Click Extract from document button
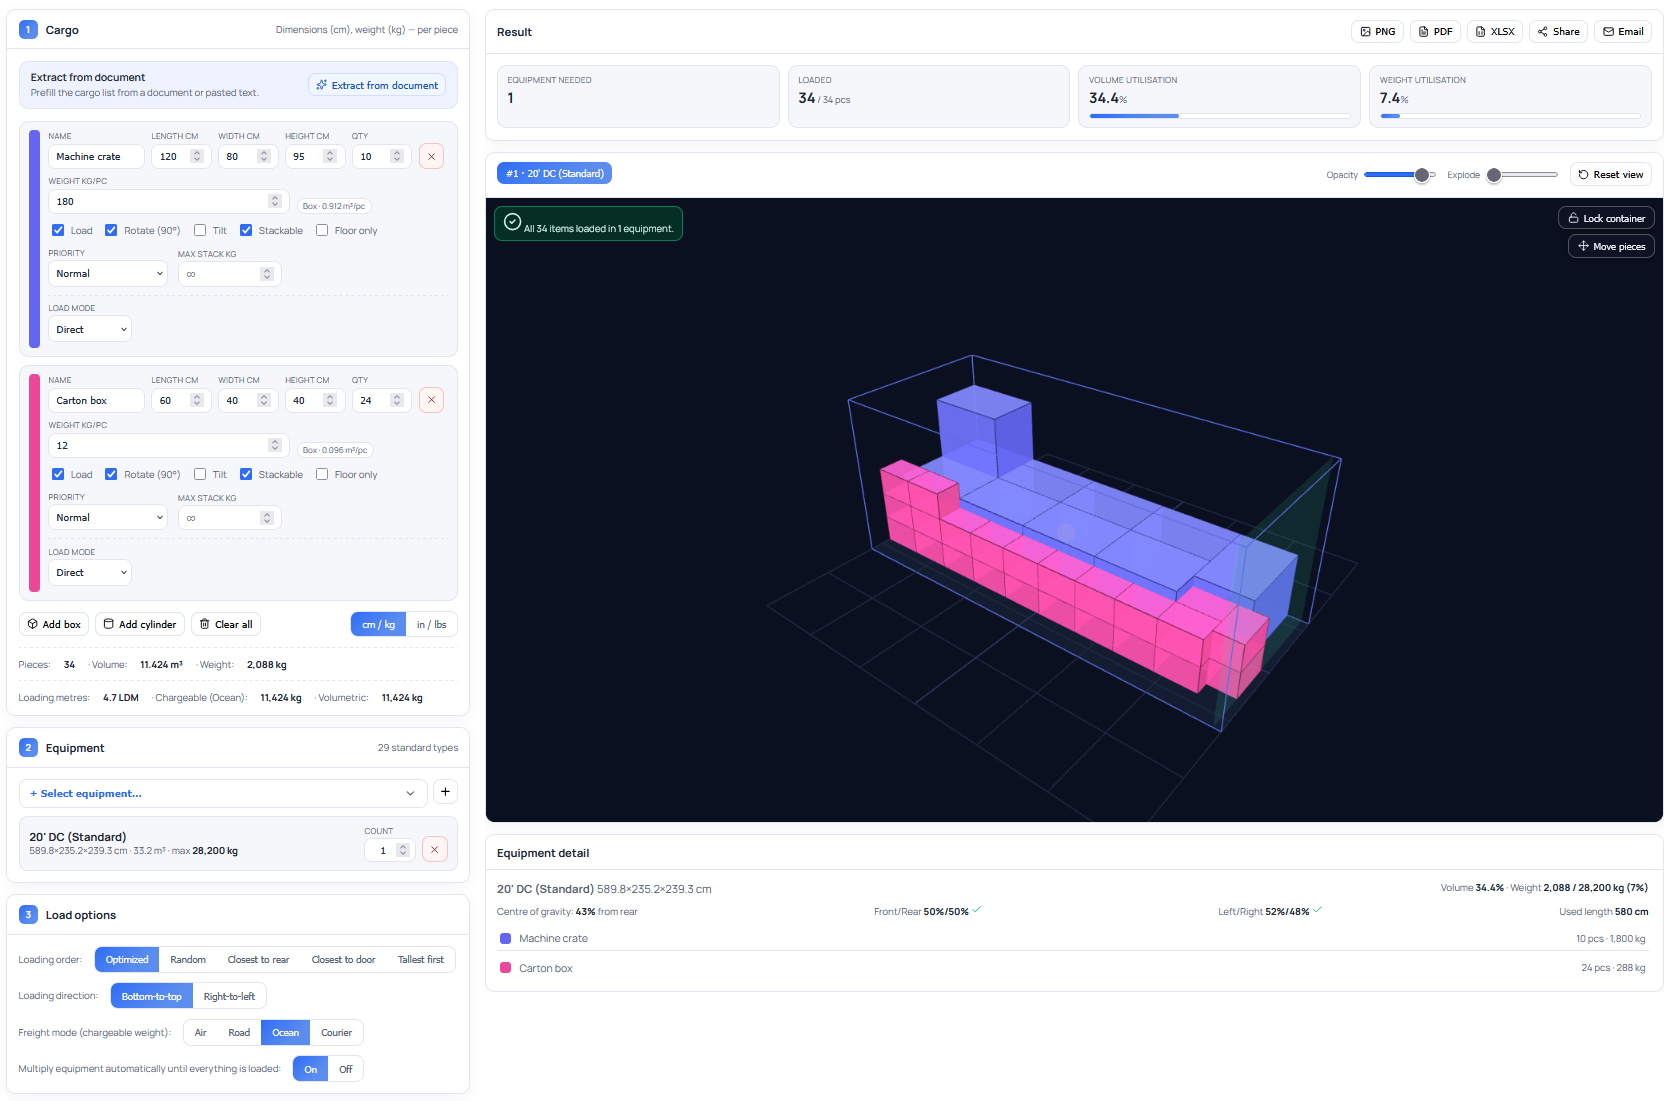Image resolution: width=1672 pixels, height=1101 pixels. point(377,85)
